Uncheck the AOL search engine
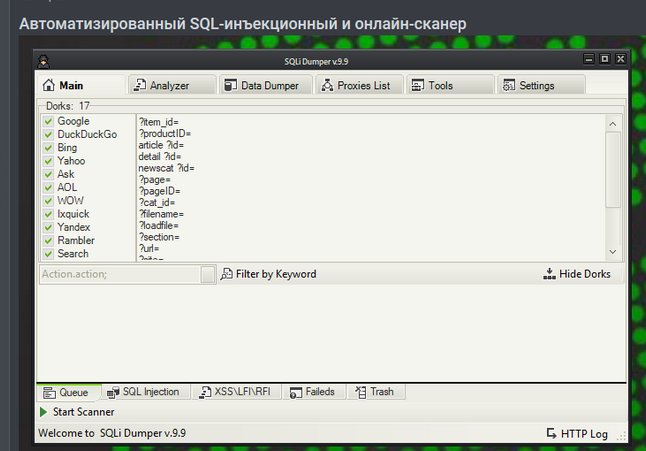The width and height of the screenshot is (646, 451). [x=48, y=187]
